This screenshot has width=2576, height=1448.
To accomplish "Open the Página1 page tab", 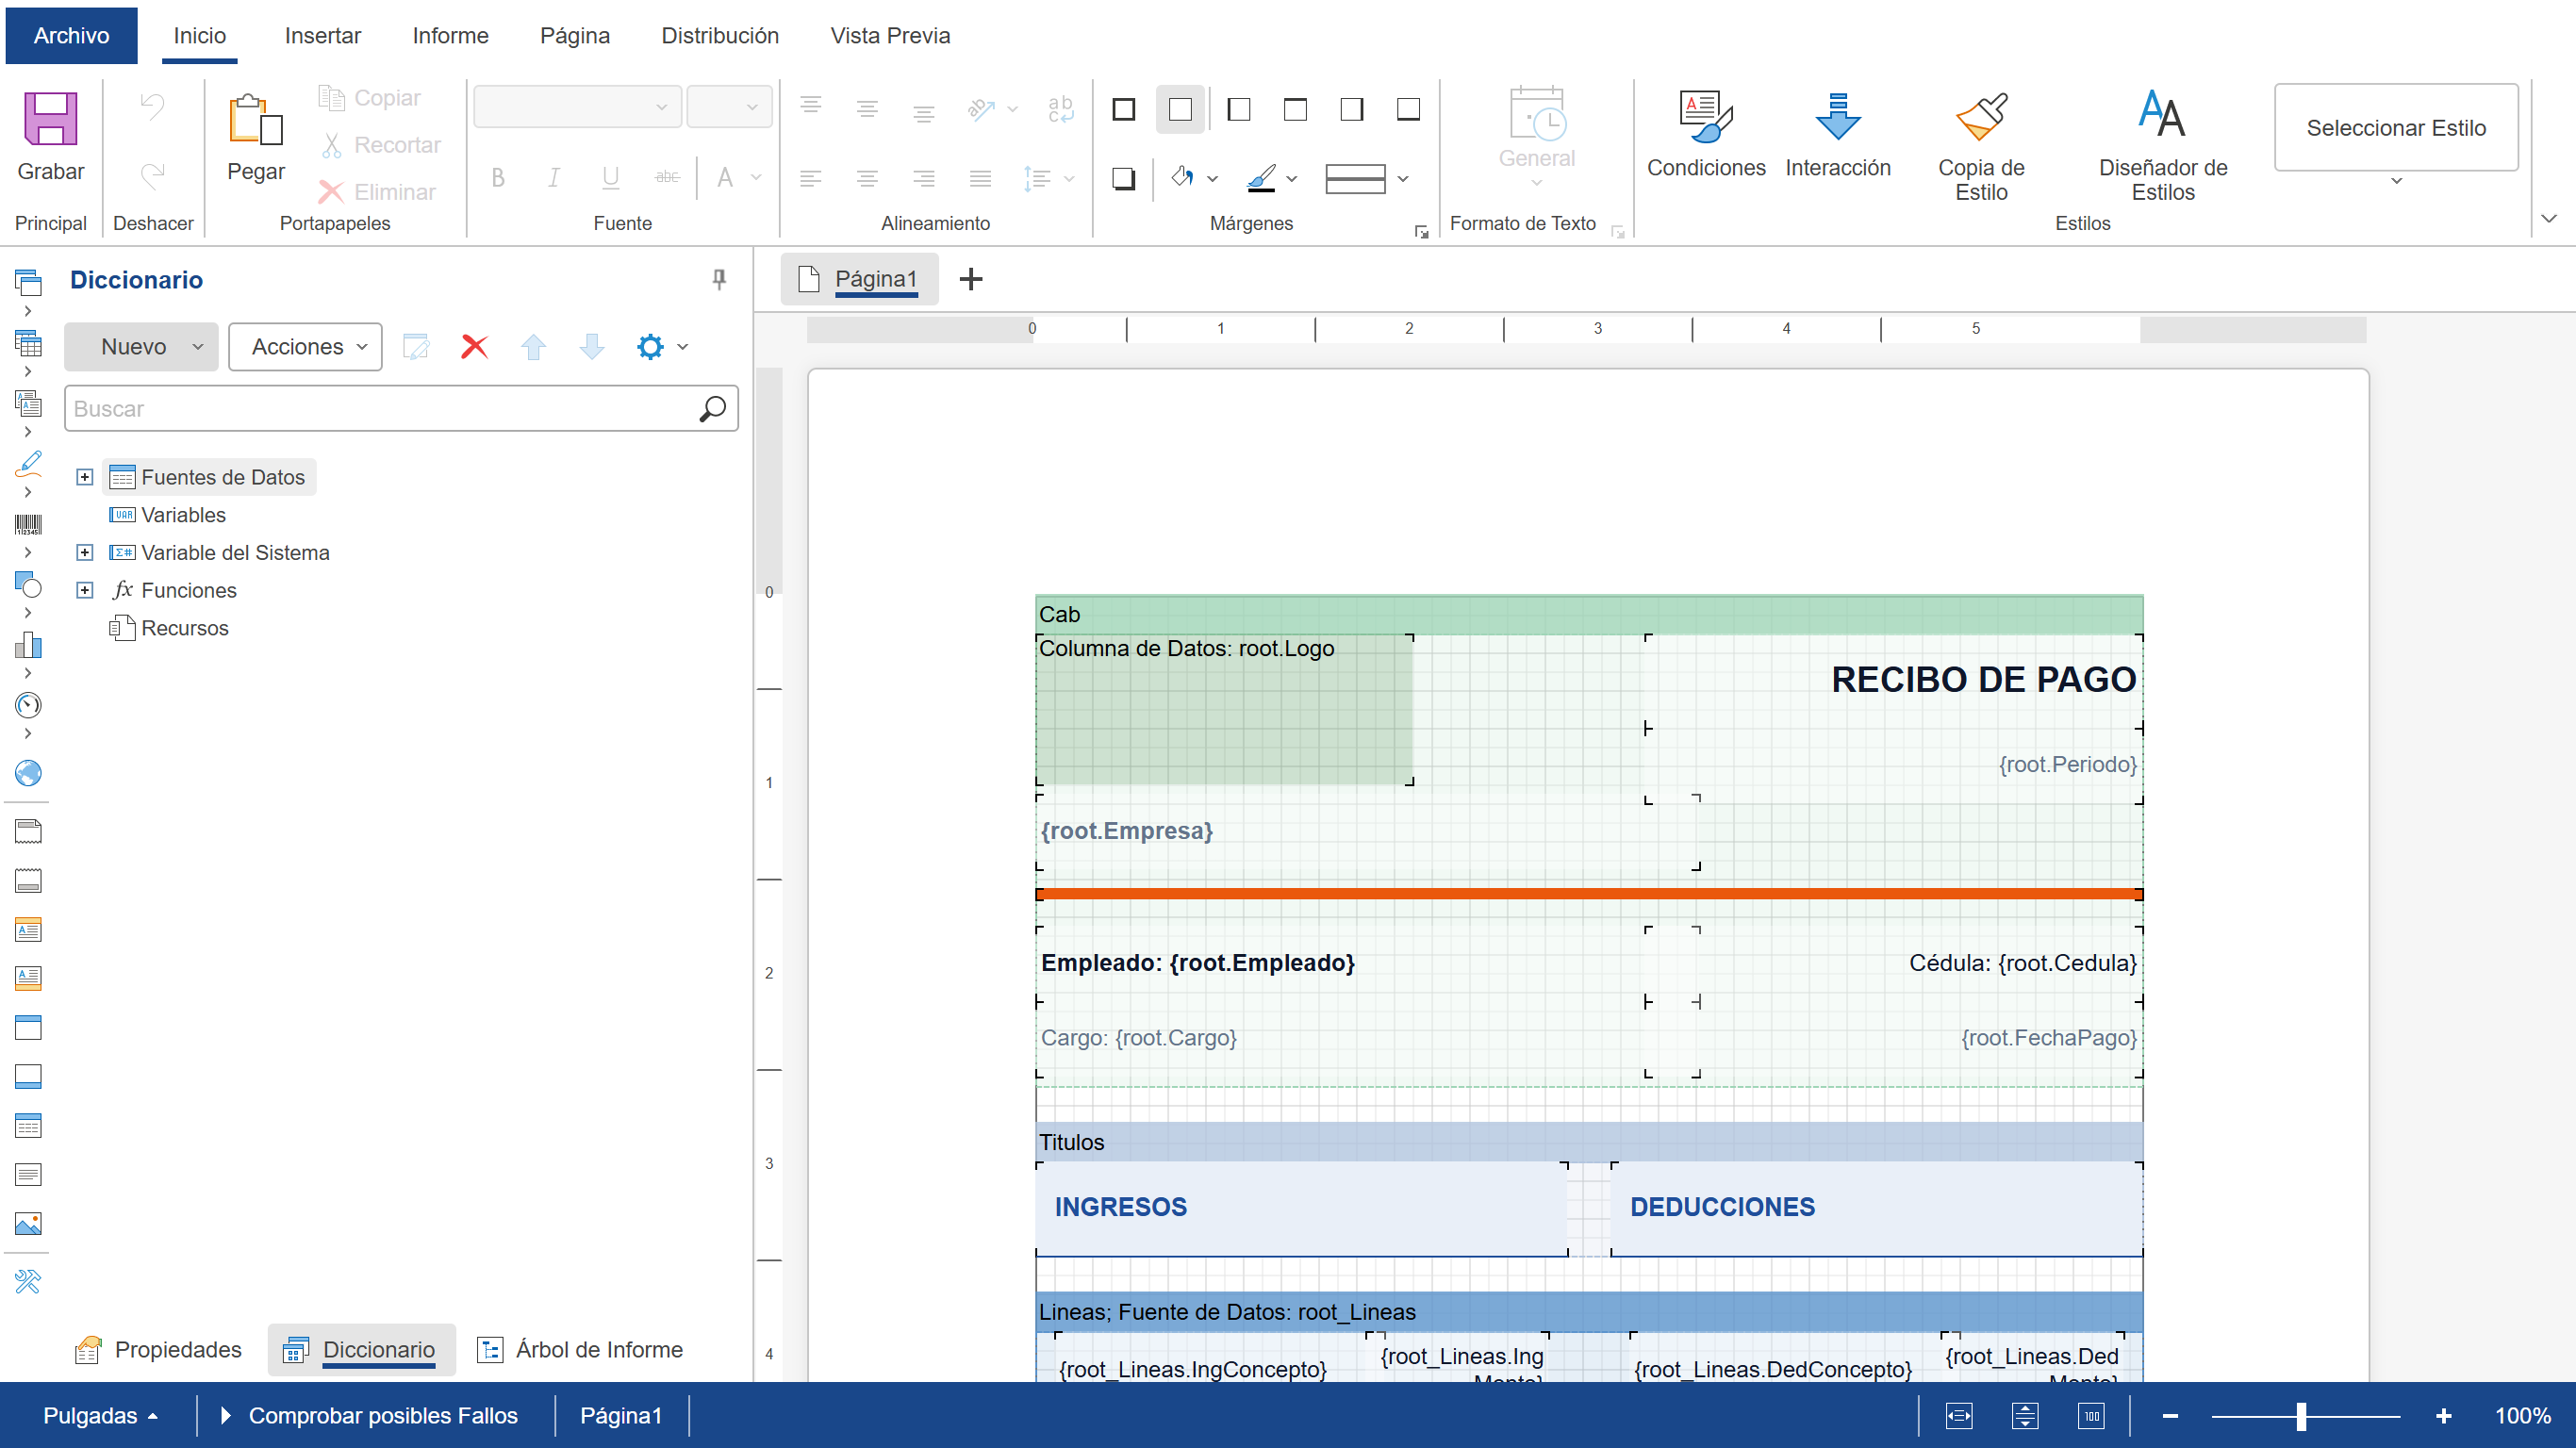I will coord(860,279).
